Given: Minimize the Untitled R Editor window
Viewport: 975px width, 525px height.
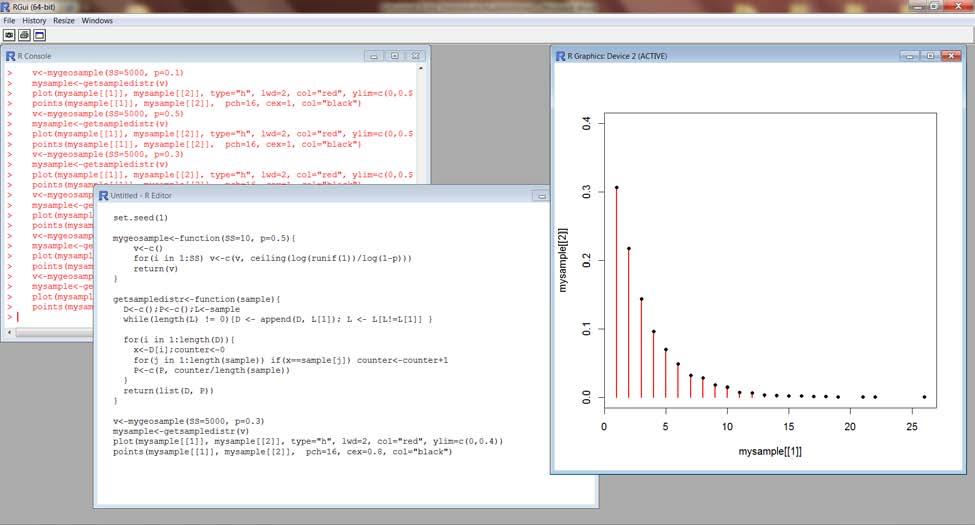Looking at the screenshot, I should point(541,196).
